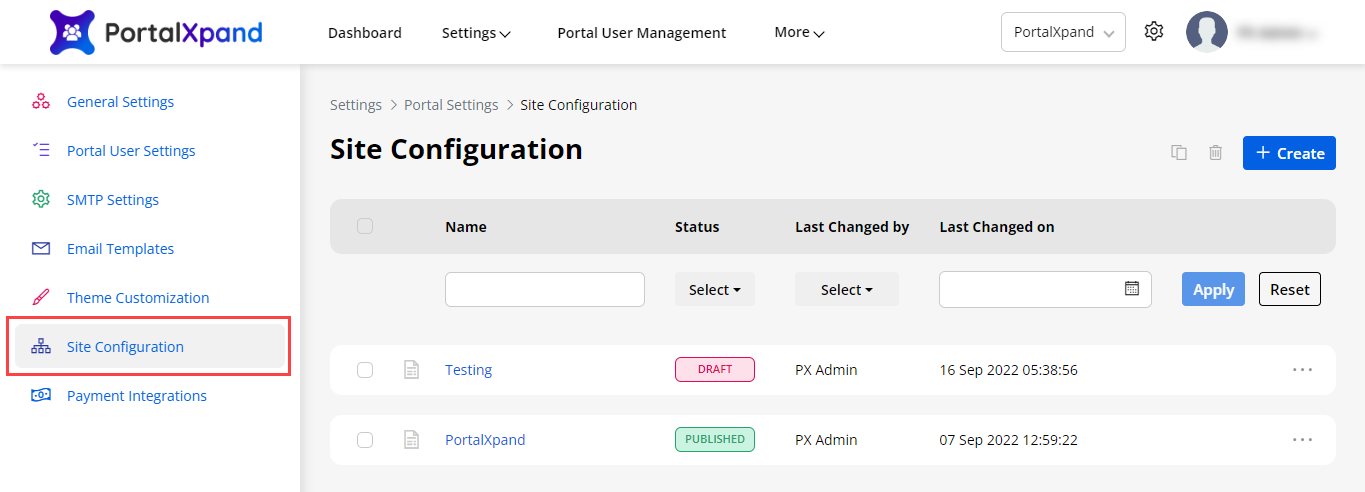Open the Status filter Select dropdown

(714, 290)
